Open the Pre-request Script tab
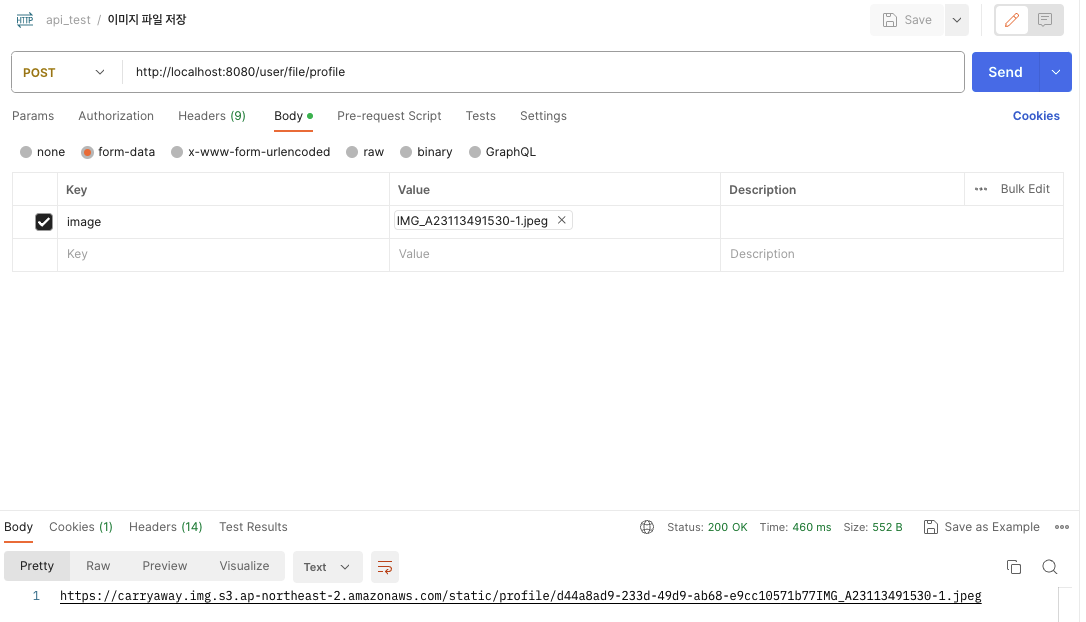 click(x=389, y=116)
